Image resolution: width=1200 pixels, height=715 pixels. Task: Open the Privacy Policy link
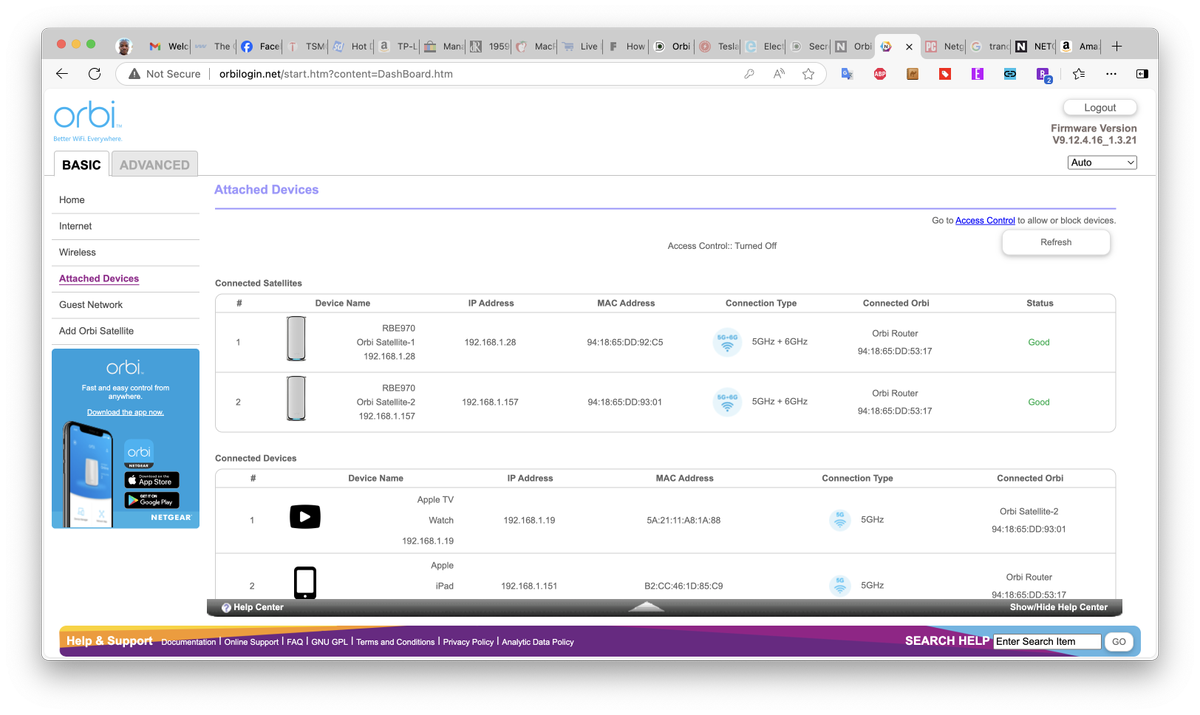(468, 642)
